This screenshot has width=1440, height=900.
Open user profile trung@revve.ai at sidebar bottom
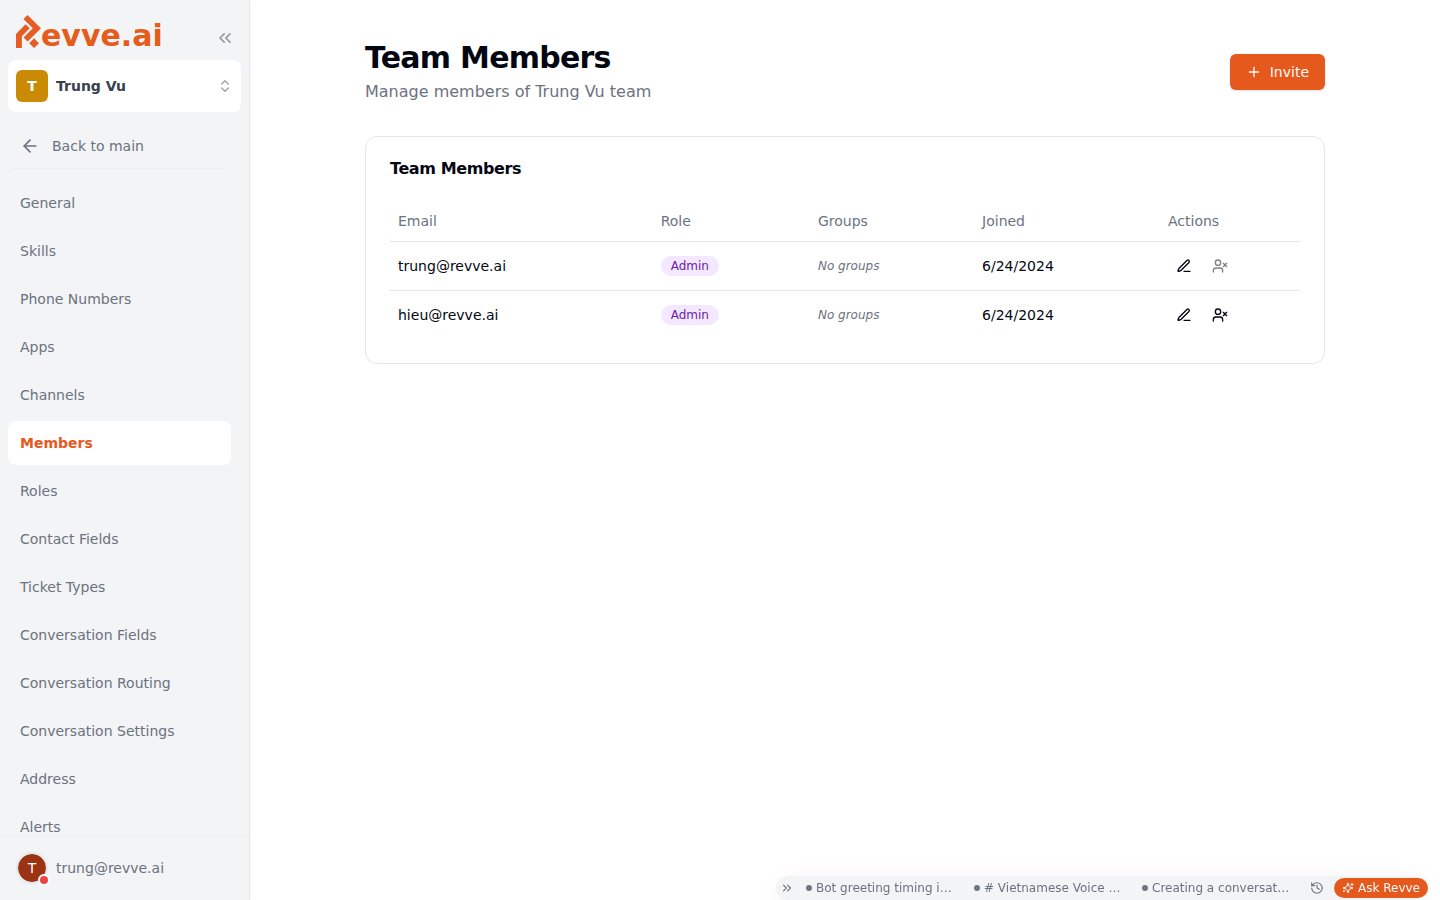pyautogui.click(x=124, y=868)
